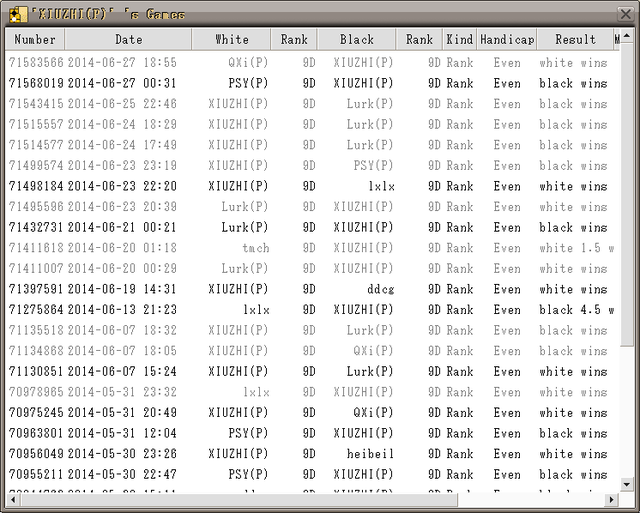Click the horizontal scrollbar left arrow

pos(13,500)
